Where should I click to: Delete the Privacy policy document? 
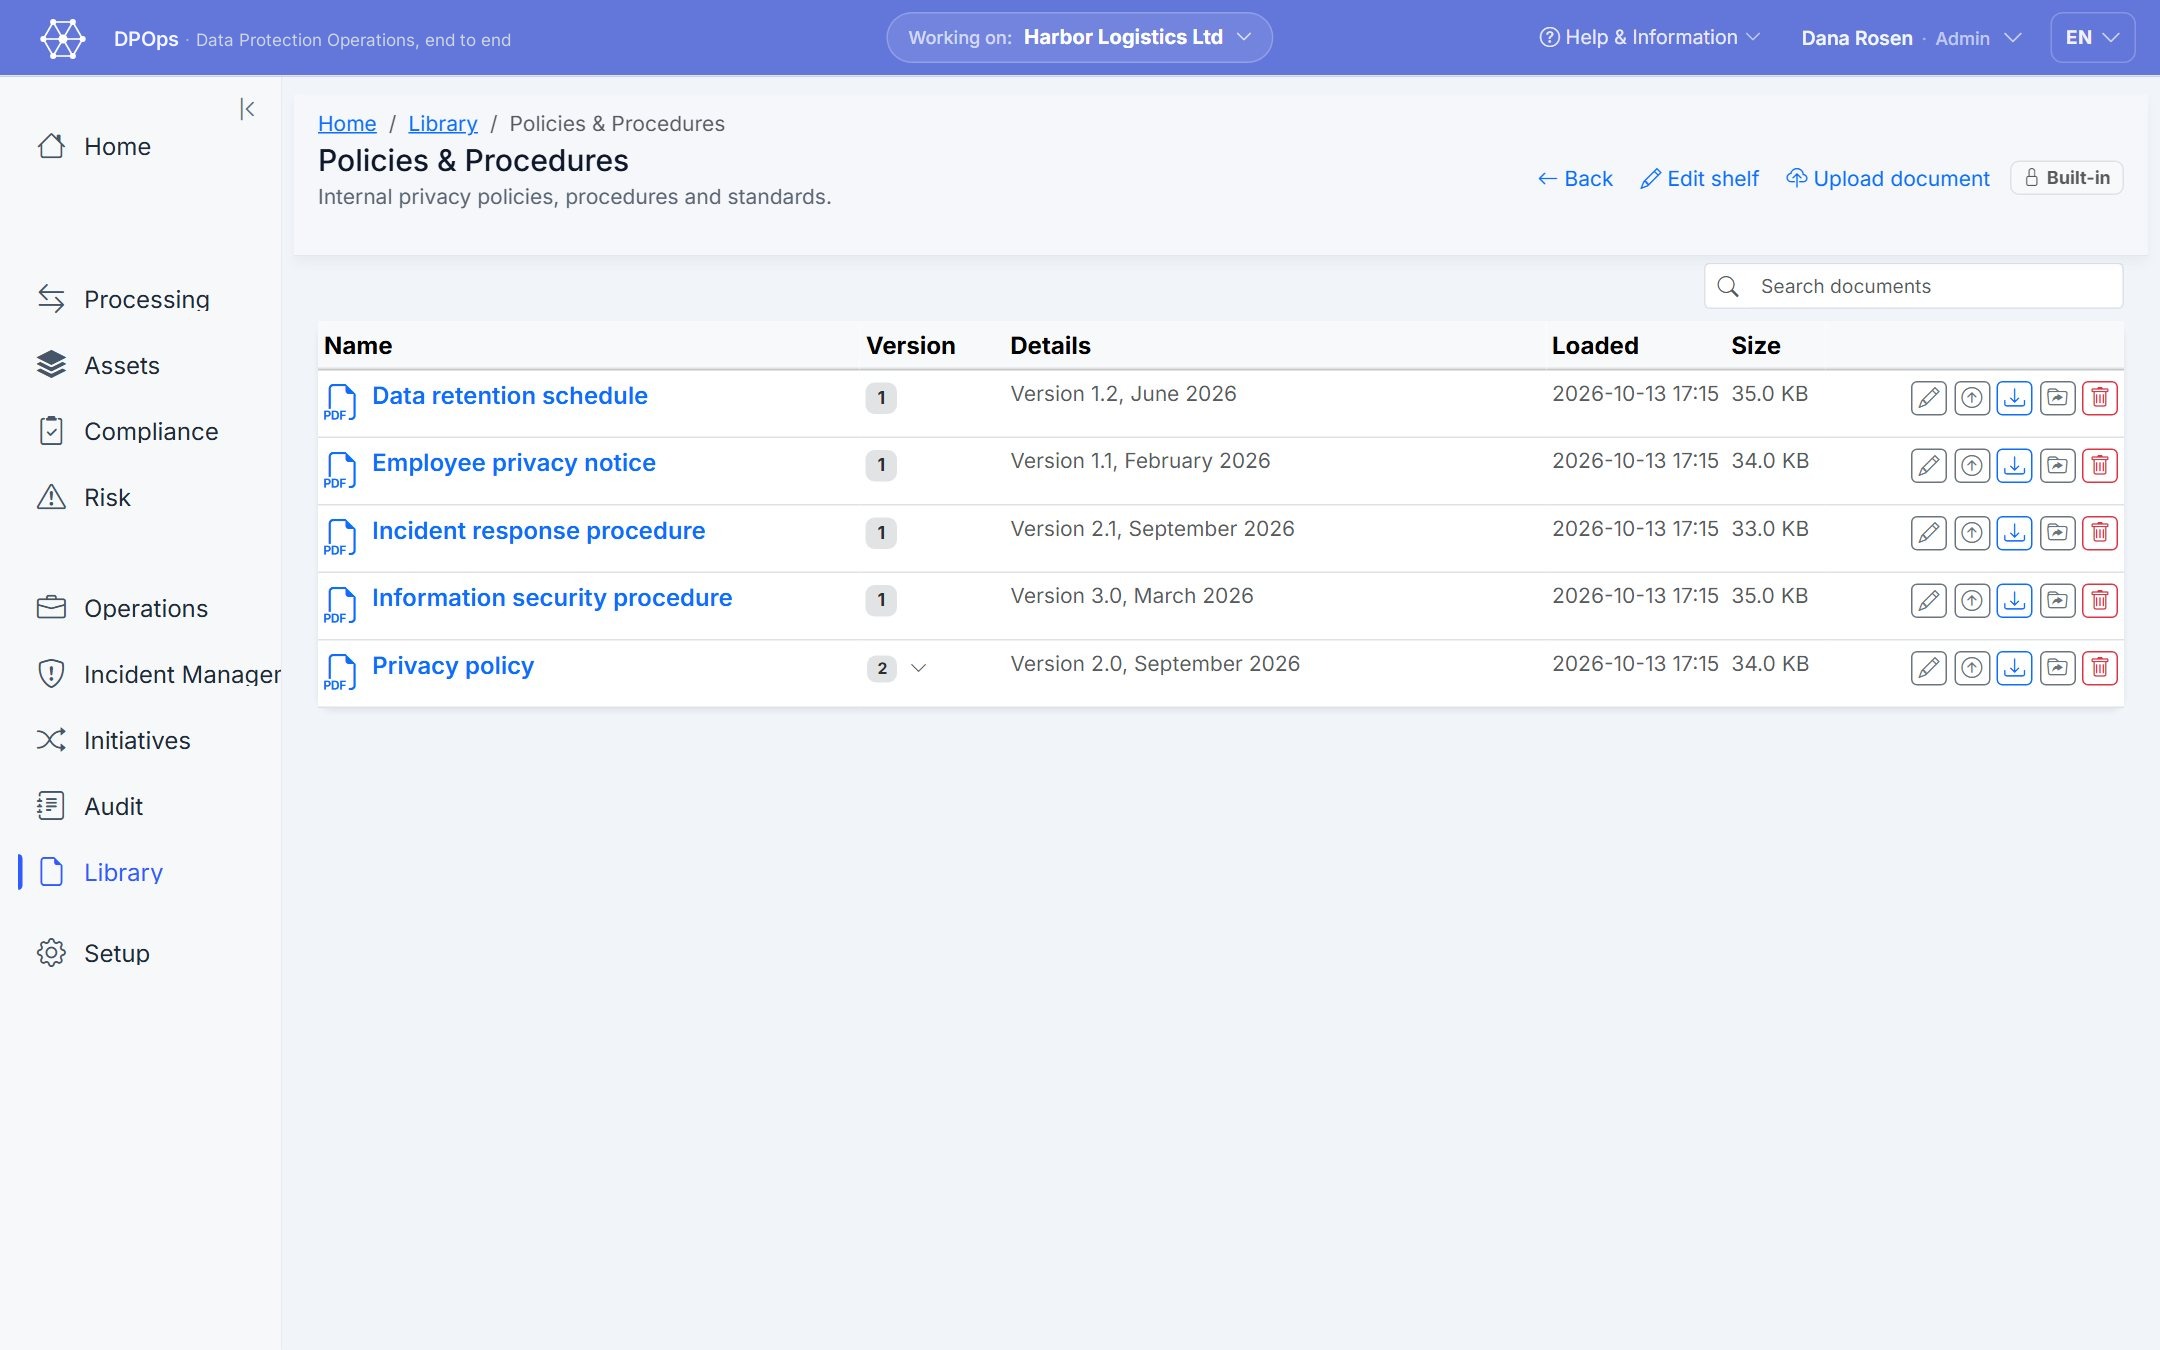pos(2100,668)
